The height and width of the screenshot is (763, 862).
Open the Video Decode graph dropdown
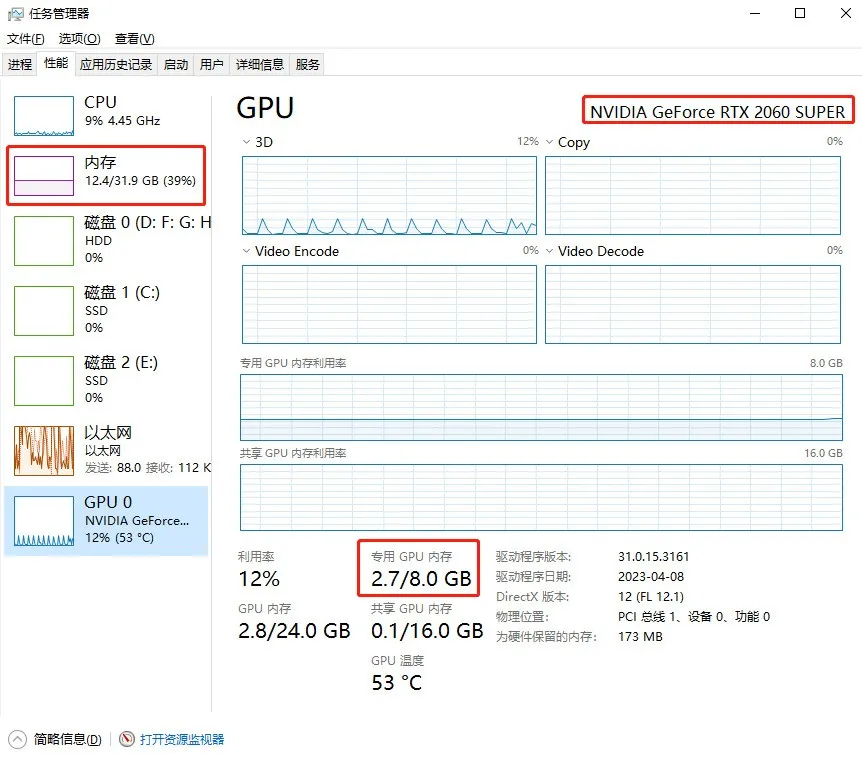[x=550, y=251]
